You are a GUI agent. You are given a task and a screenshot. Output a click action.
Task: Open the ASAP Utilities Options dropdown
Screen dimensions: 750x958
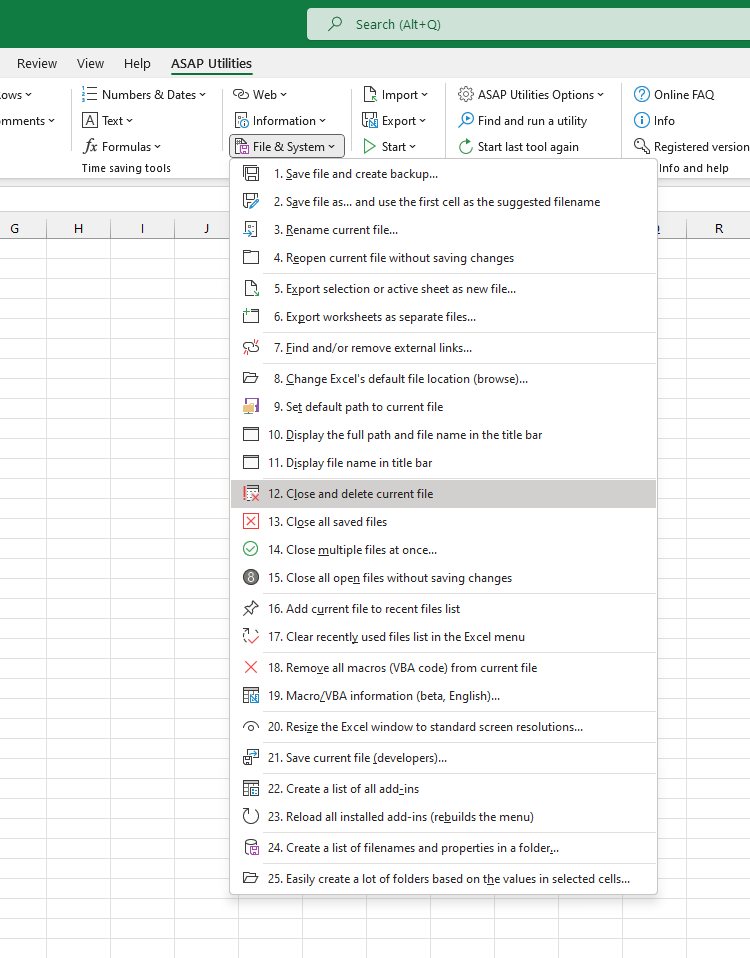(531, 95)
